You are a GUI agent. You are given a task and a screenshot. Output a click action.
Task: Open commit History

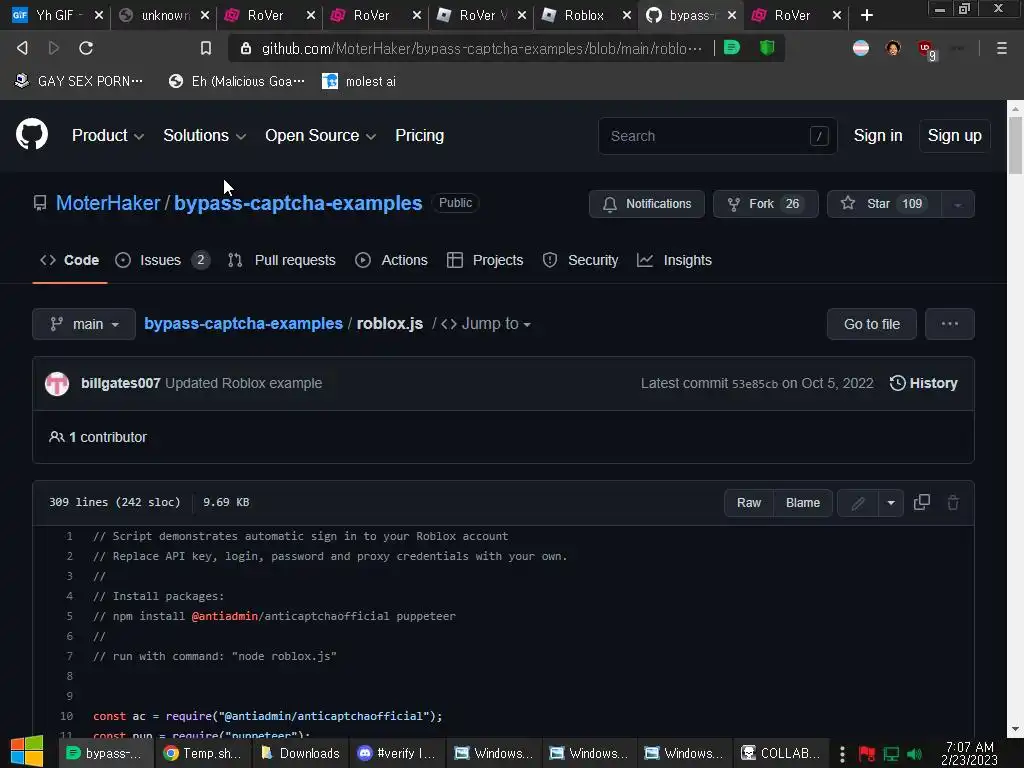[923, 383]
